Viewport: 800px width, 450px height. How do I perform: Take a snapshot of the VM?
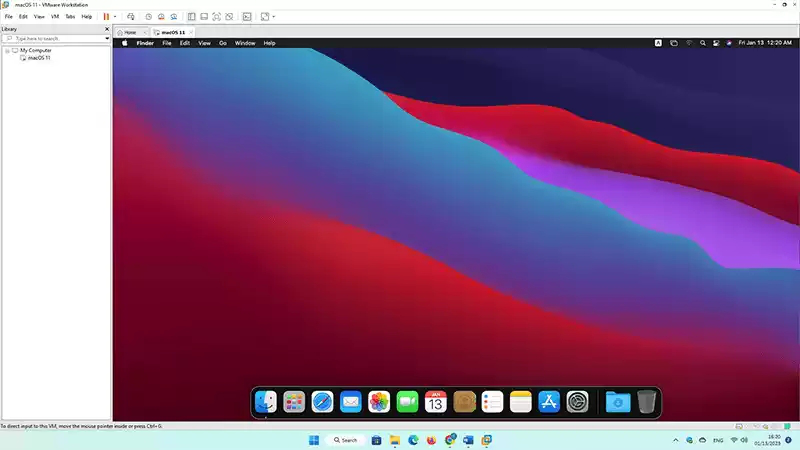pos(148,17)
